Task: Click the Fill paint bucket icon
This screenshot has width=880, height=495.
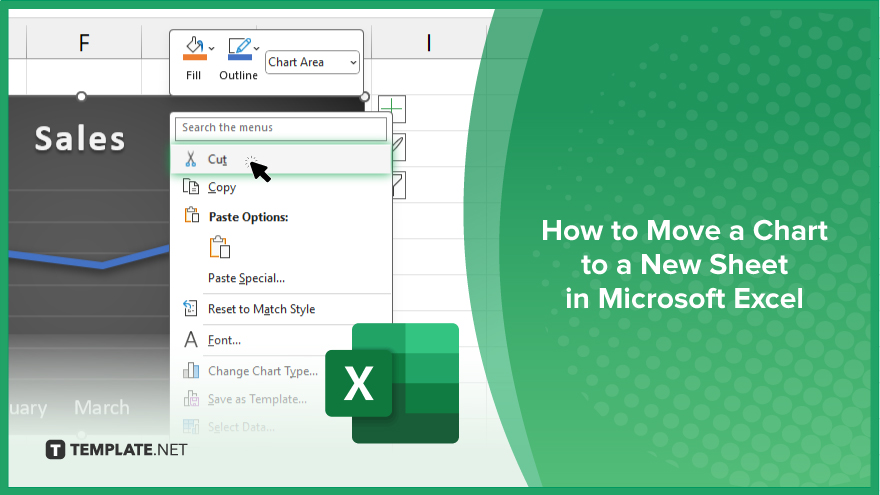Action: 194,45
